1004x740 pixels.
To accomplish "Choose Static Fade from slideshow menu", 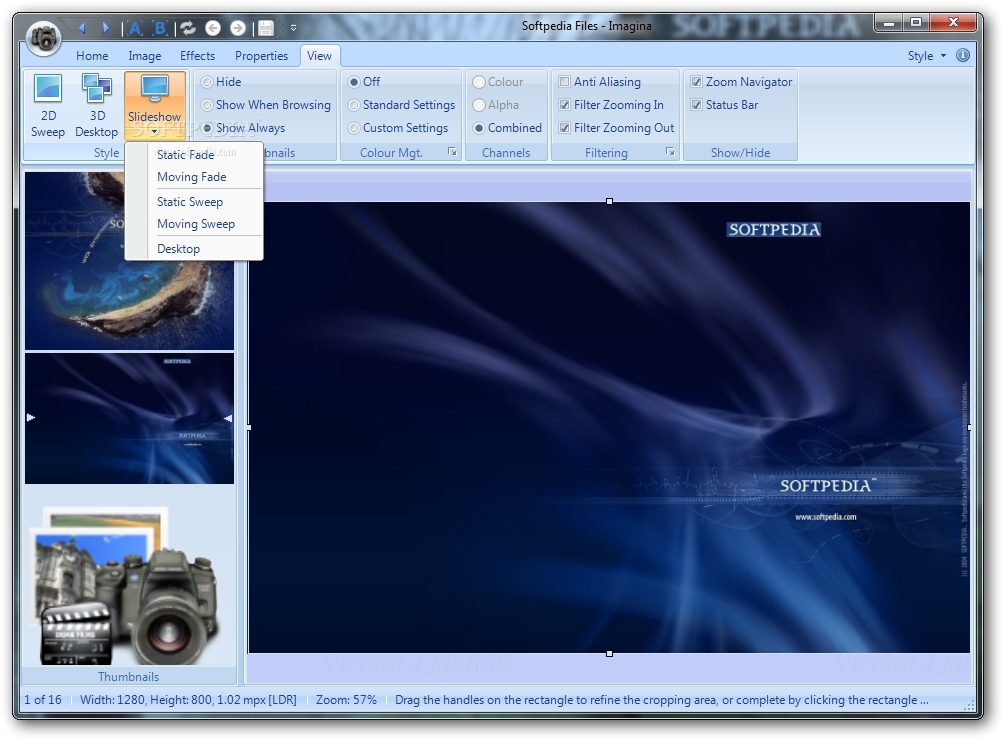I will (194, 155).
